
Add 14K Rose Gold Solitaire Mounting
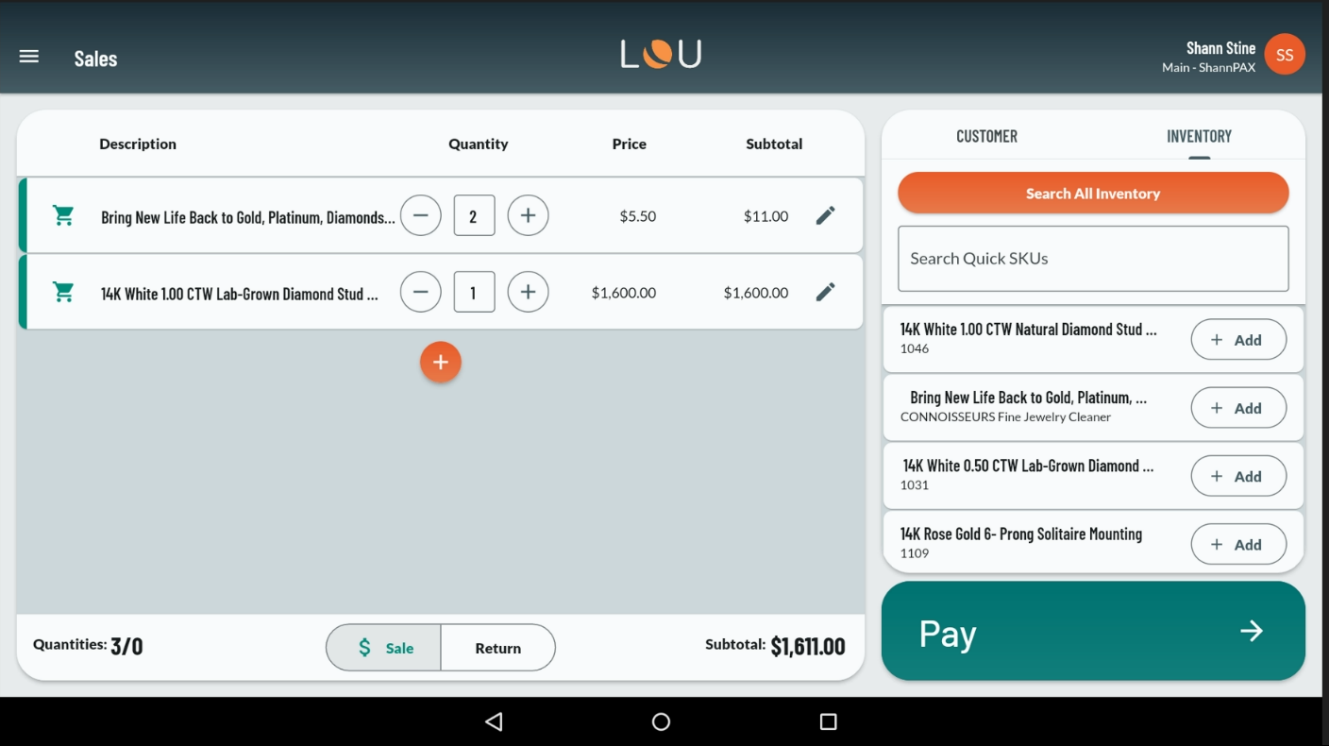pos(1238,545)
